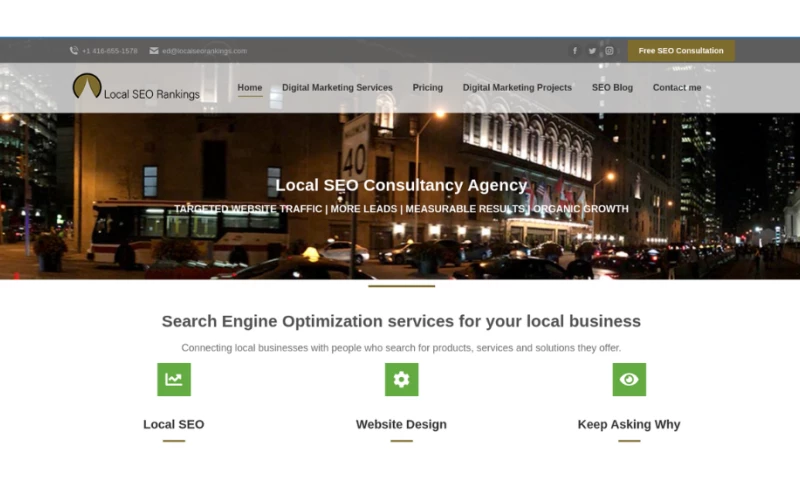This screenshot has height=480, width=800.
Task: Click the Keep Asking Why eye icon
Action: click(629, 379)
